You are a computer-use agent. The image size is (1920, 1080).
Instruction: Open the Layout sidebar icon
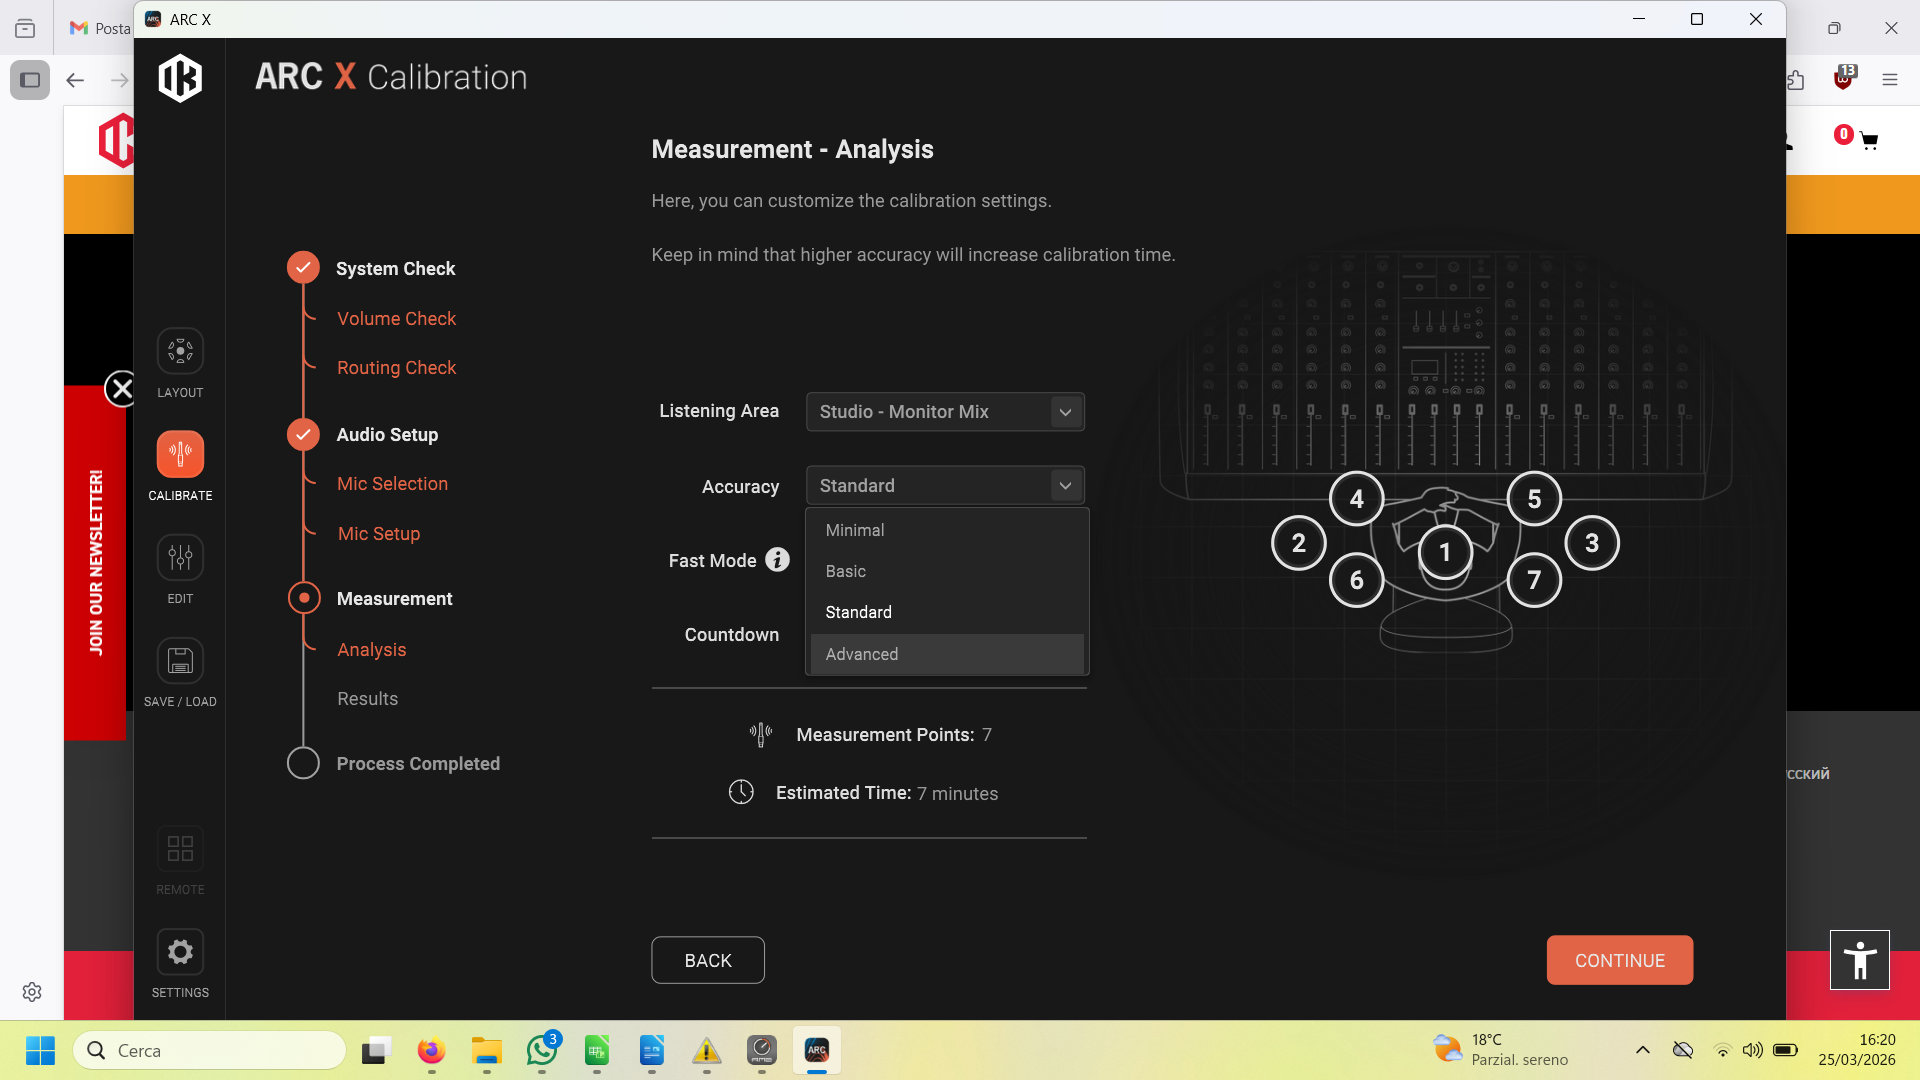click(180, 352)
